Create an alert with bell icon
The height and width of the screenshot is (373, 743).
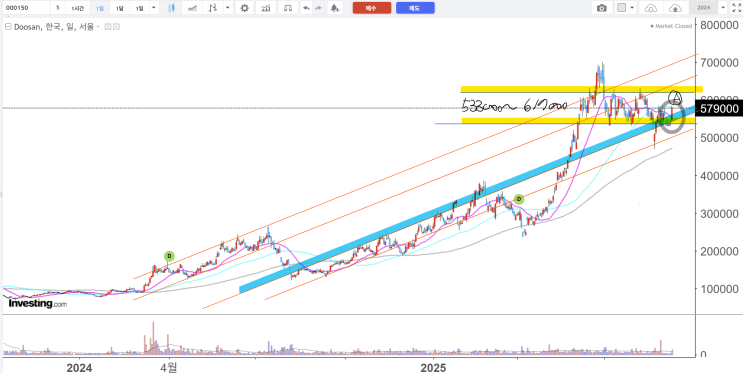[x=335, y=8]
